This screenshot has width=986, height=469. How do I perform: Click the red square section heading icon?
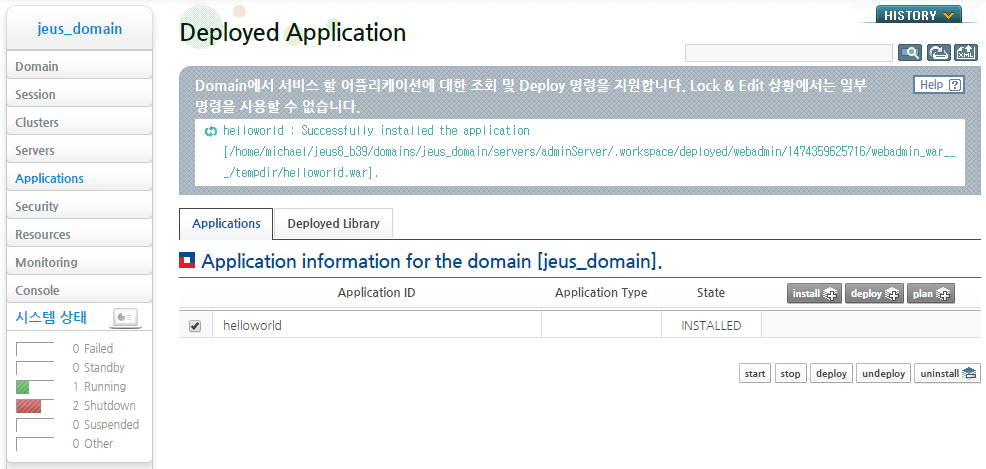pos(187,261)
